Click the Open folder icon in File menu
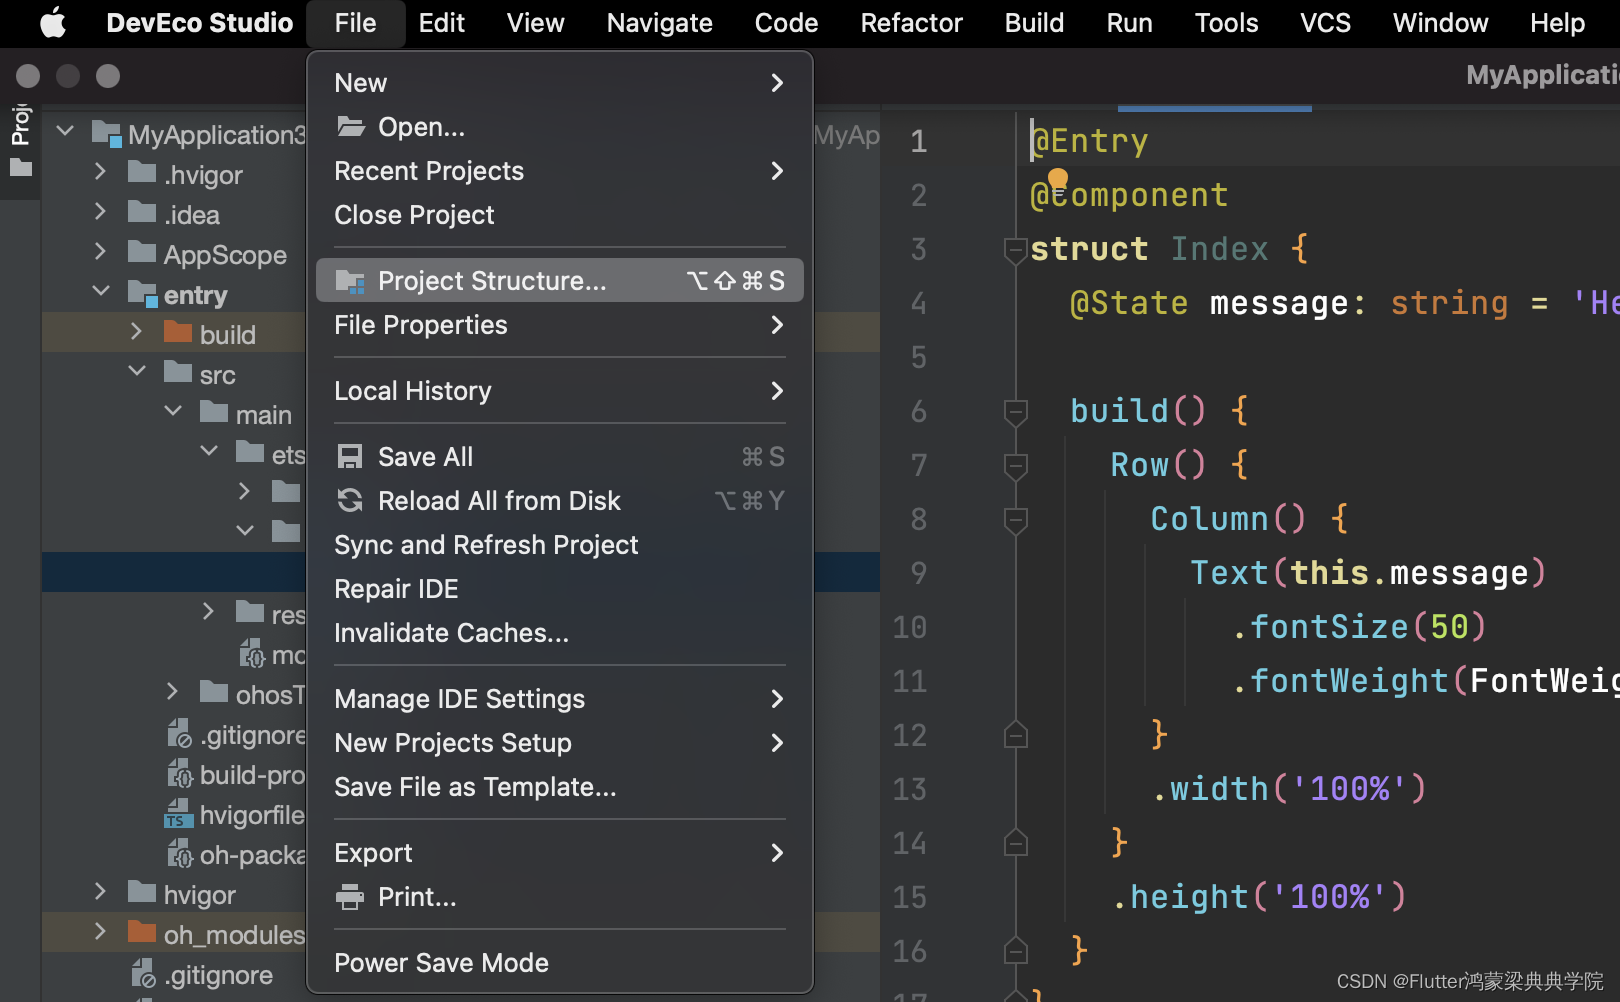This screenshot has height=1002, width=1620. (350, 126)
